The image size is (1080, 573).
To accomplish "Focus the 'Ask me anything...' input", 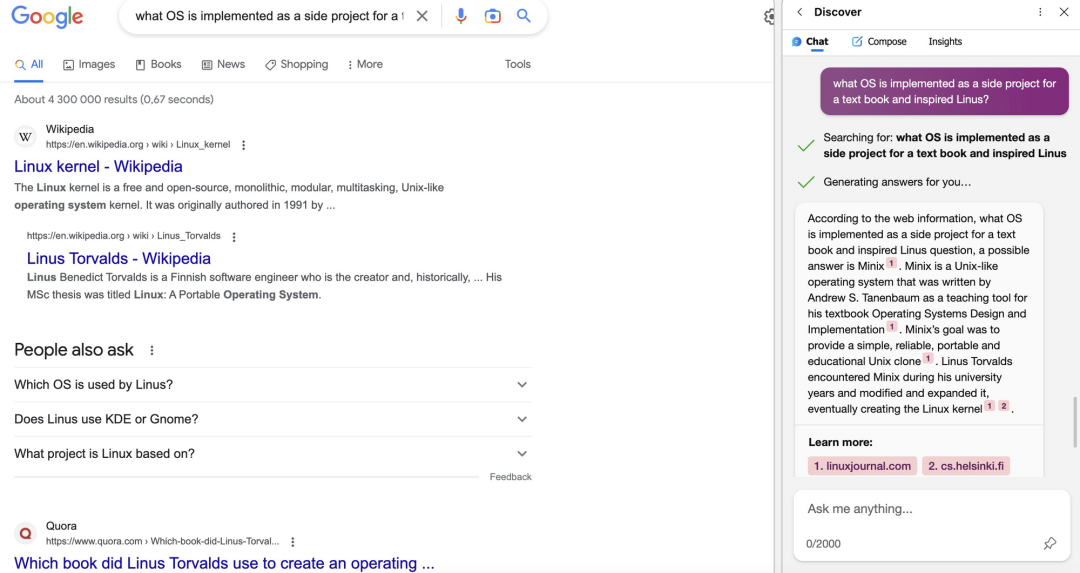I will (x=931, y=509).
